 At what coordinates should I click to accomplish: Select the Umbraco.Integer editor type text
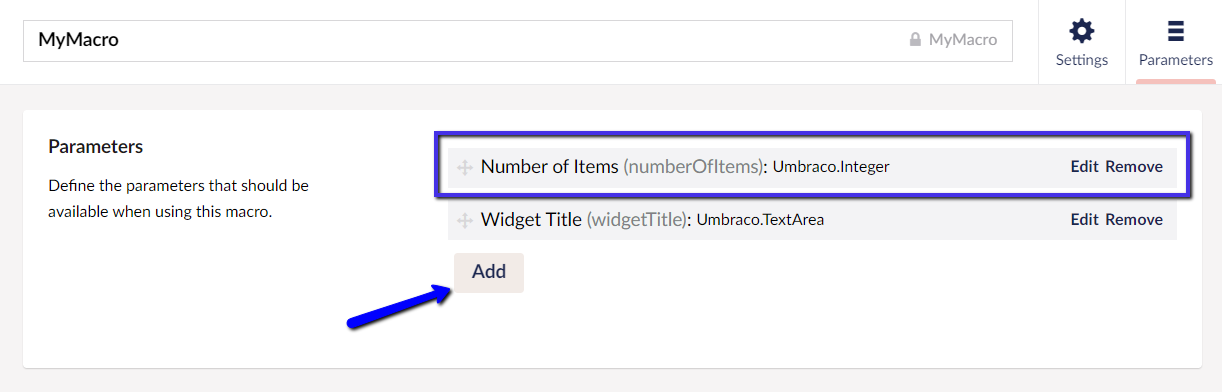[x=831, y=167]
